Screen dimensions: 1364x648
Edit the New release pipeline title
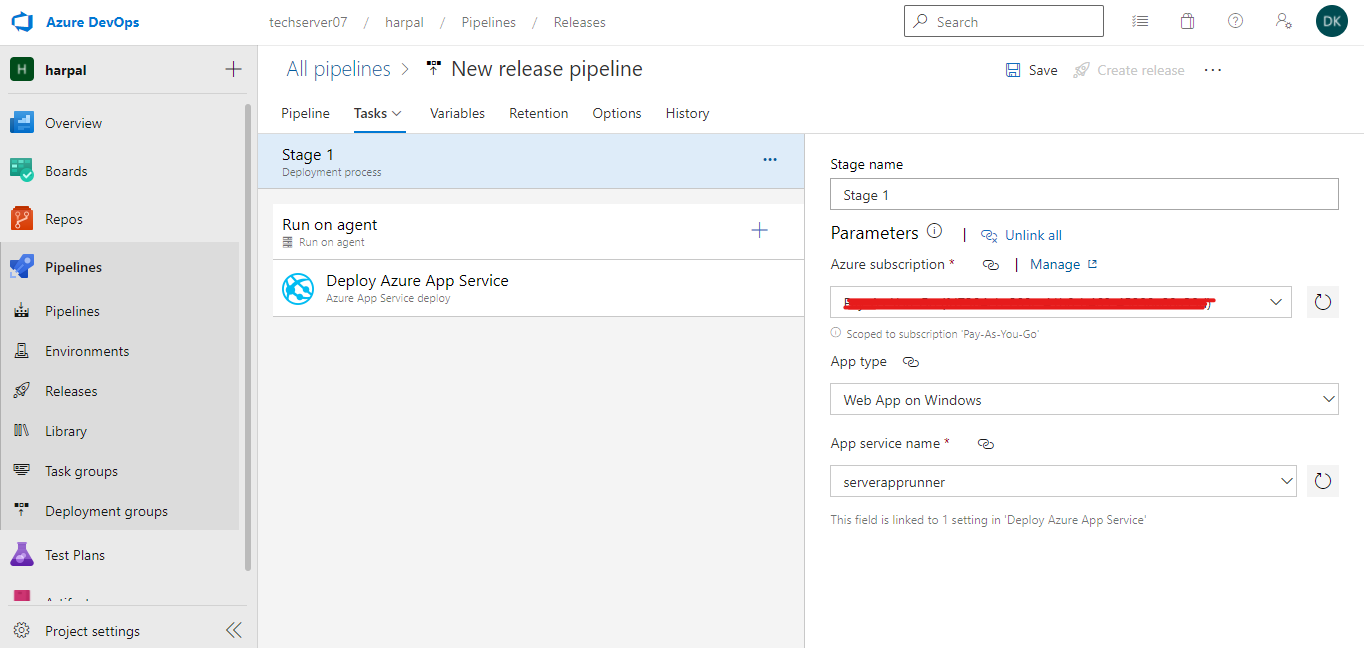[x=547, y=69]
